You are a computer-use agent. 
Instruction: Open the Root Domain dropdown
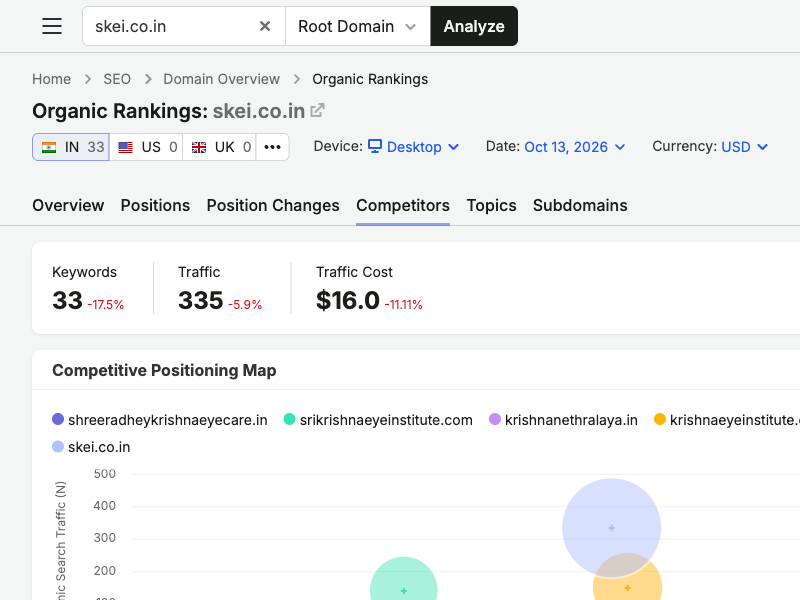coord(358,26)
